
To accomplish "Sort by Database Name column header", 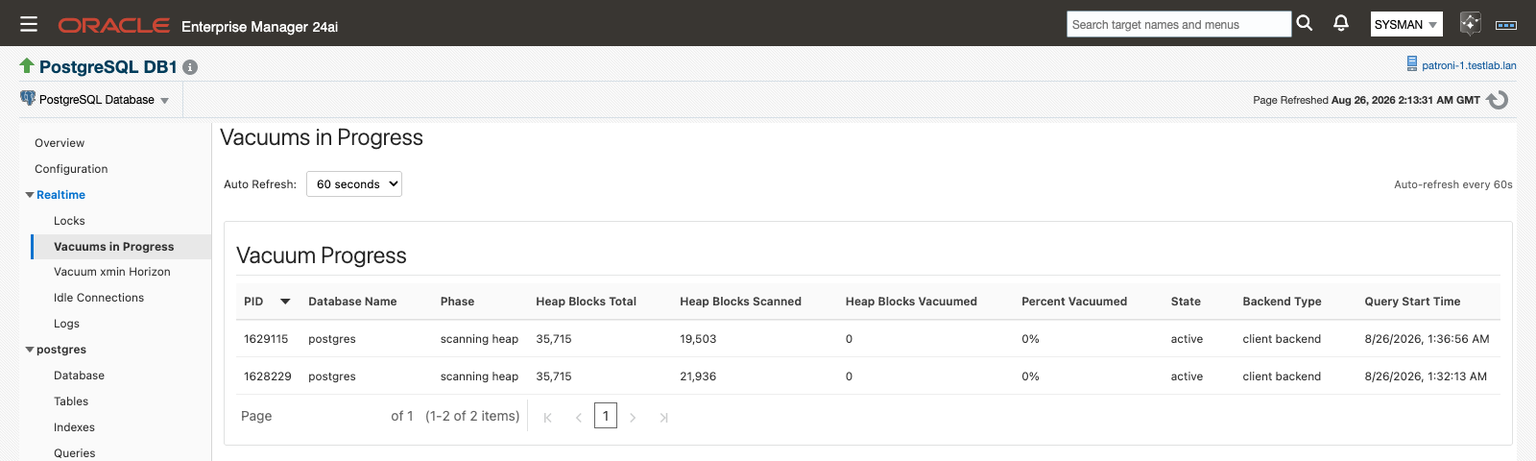I will point(352,301).
